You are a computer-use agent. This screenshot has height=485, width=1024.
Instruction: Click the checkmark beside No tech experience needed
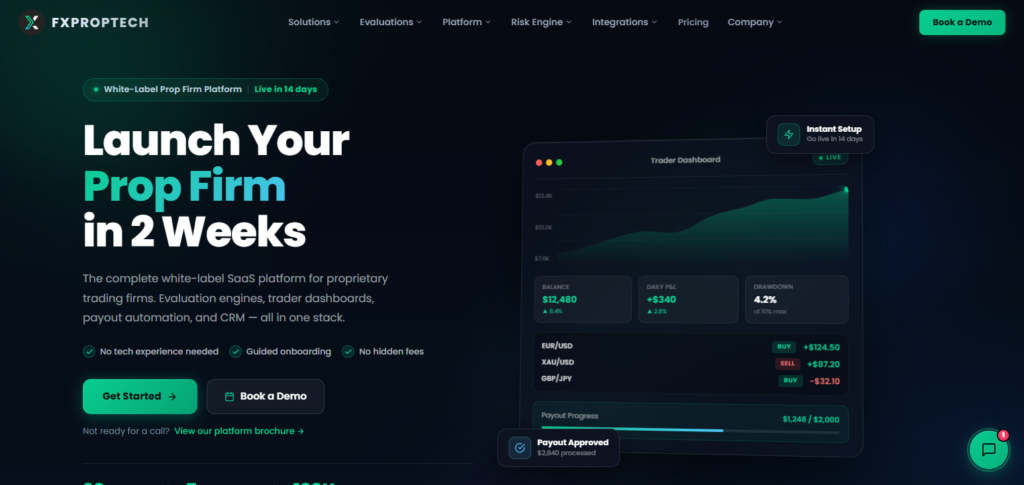pos(89,351)
